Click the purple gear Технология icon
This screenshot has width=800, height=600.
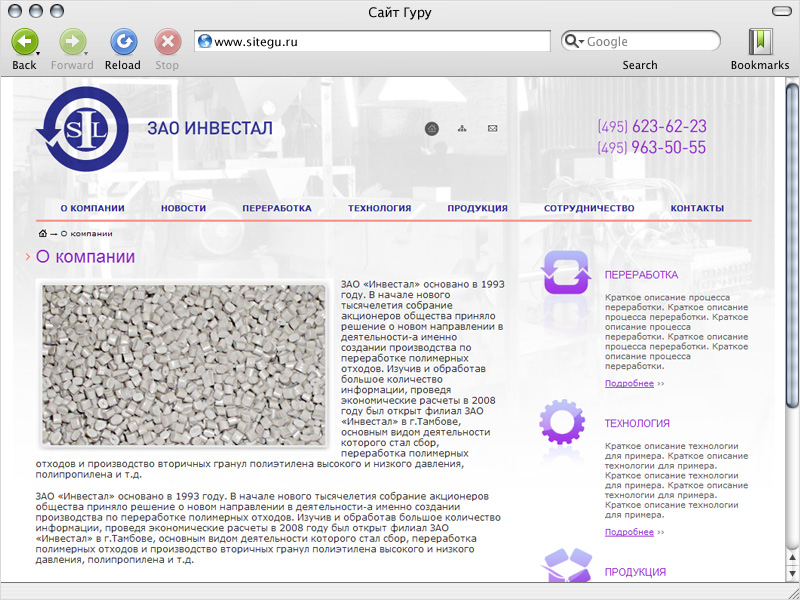point(562,422)
